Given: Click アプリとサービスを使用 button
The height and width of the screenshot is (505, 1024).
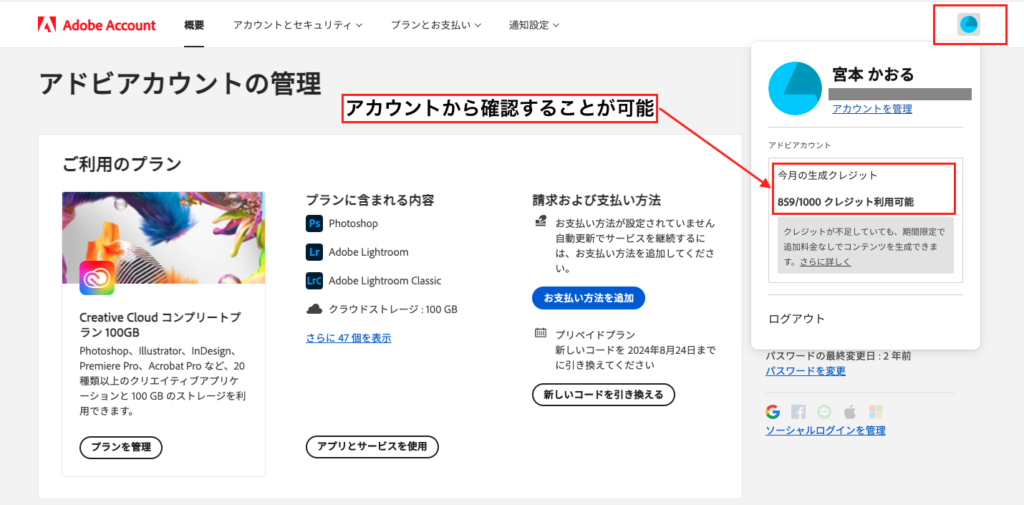Looking at the screenshot, I should [x=372, y=448].
